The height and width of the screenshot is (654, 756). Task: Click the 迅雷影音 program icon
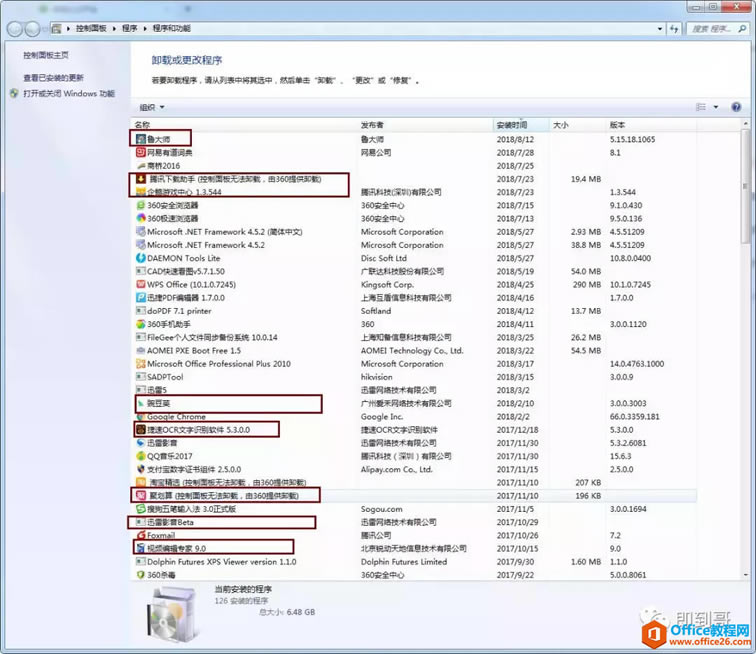(140, 443)
